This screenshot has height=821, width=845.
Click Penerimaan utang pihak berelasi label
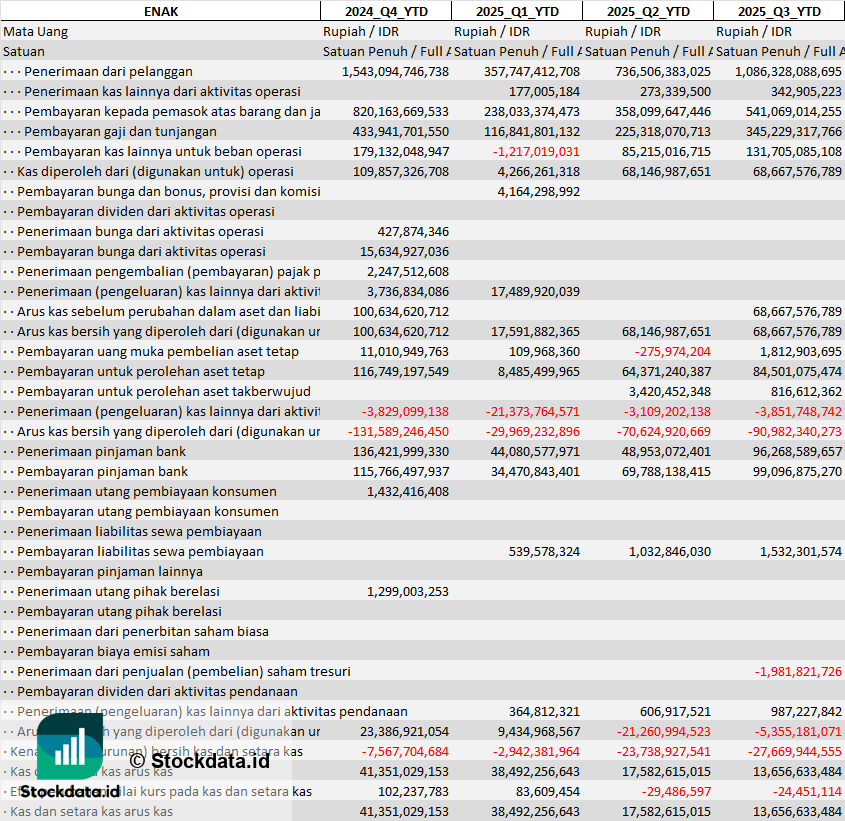[119, 591]
